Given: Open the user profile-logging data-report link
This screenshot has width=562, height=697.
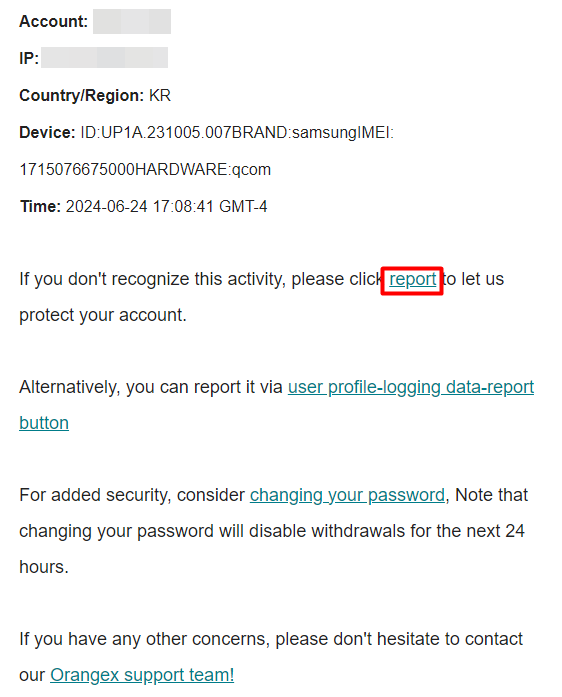Looking at the screenshot, I should pyautogui.click(x=411, y=388).
